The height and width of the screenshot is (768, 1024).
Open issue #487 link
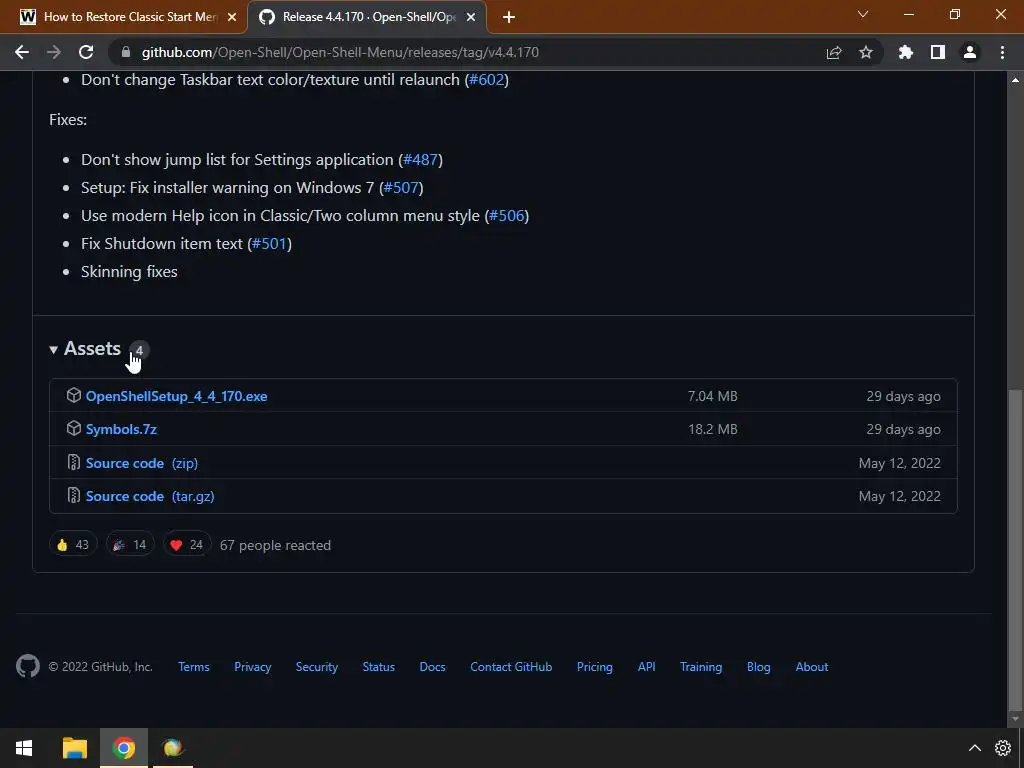[421, 159]
